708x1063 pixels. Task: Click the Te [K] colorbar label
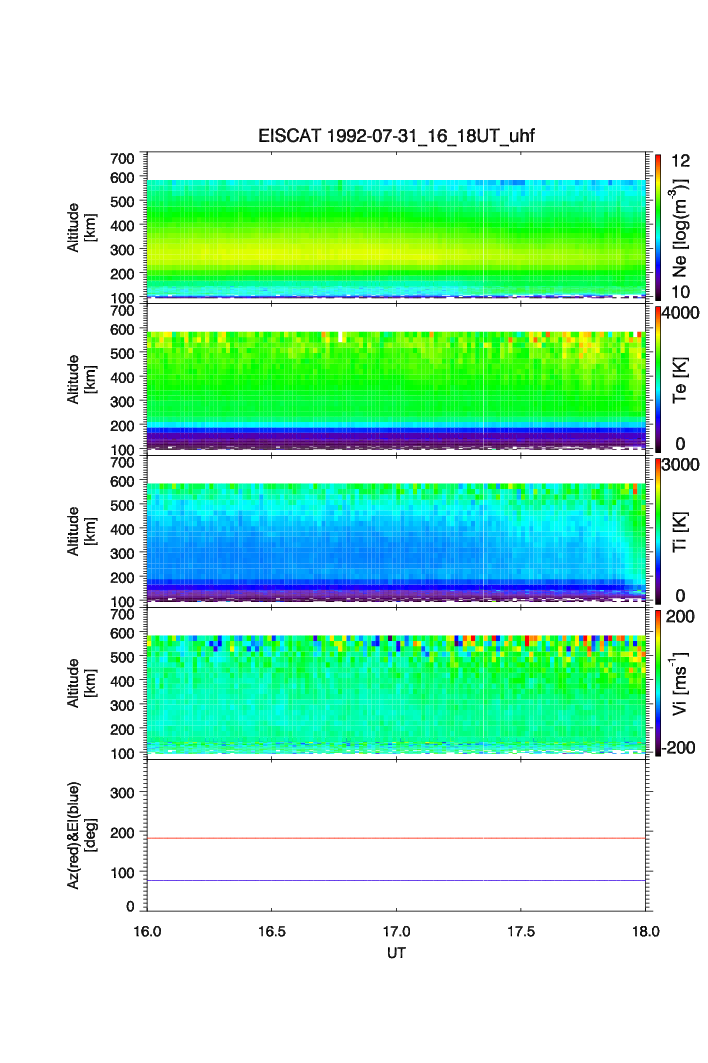[680, 380]
